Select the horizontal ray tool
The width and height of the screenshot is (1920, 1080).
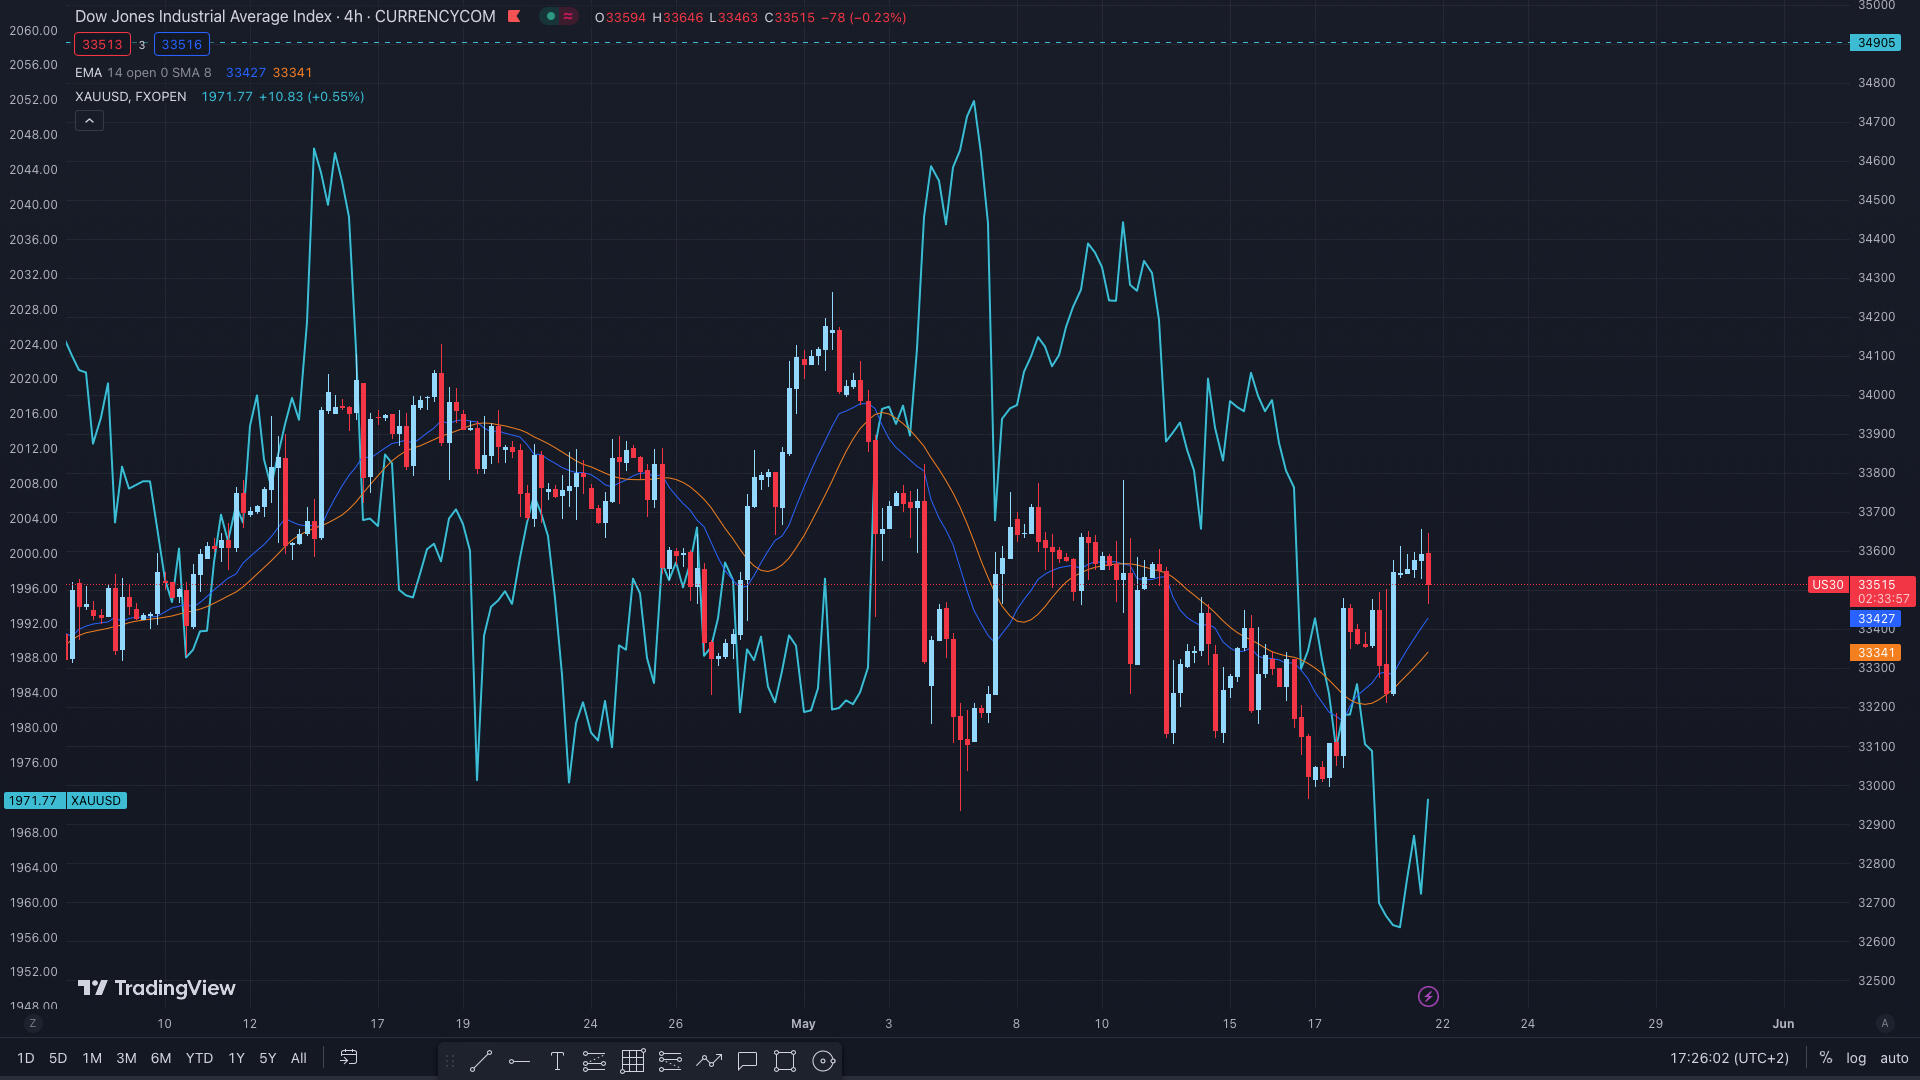coord(519,1061)
